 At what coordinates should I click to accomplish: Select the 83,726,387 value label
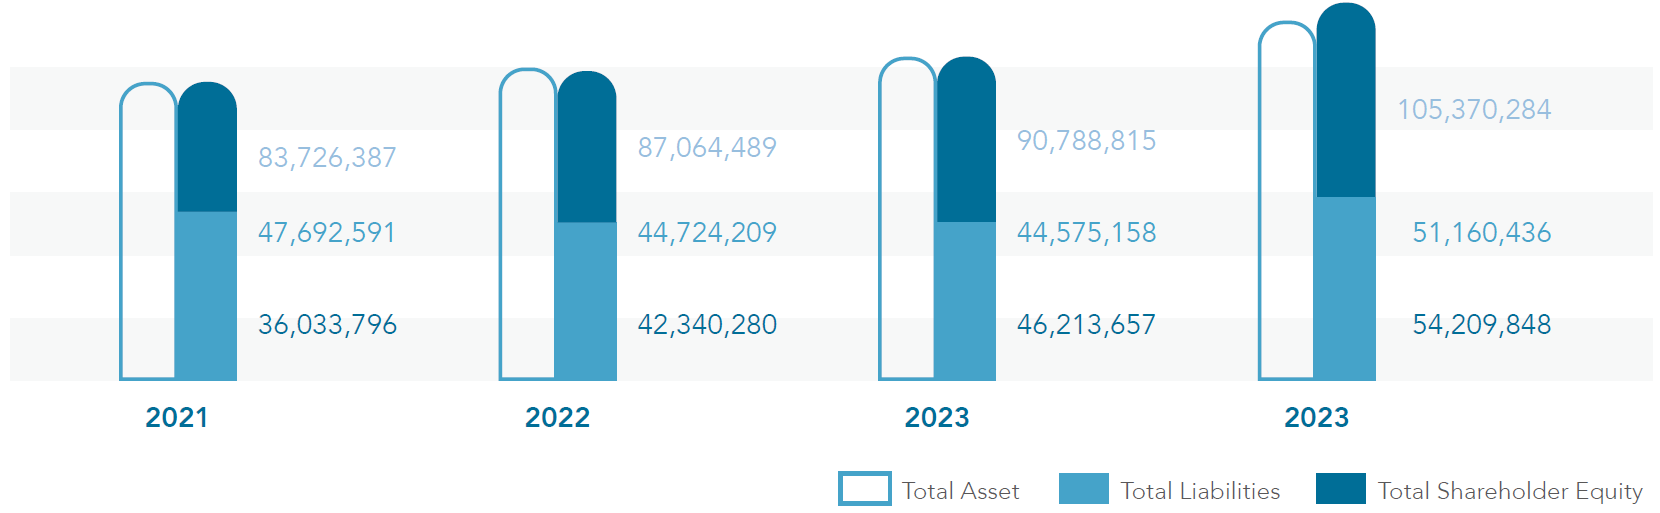pyautogui.click(x=327, y=158)
